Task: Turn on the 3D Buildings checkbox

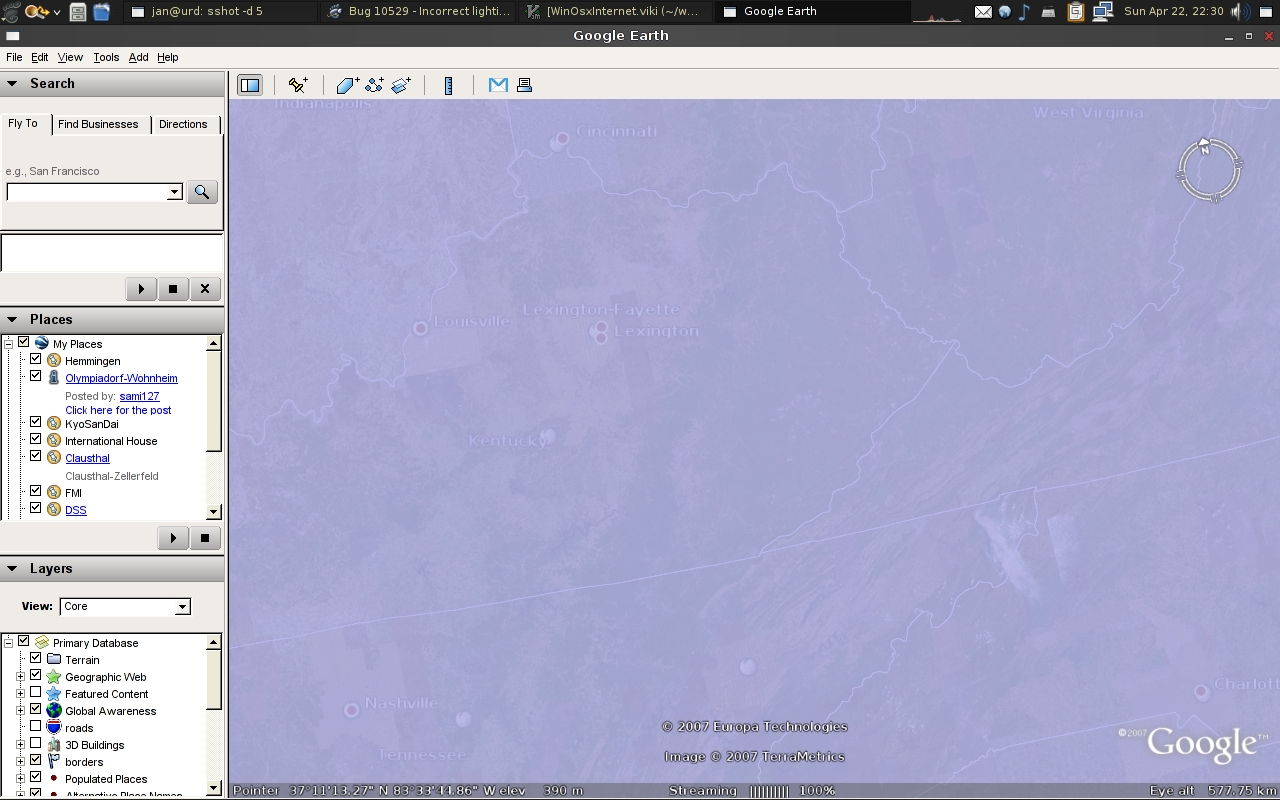Action: click(36, 744)
